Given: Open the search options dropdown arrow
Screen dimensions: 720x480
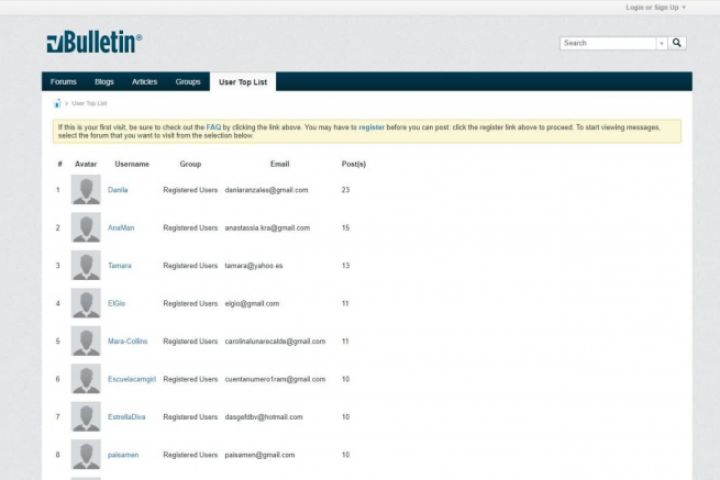Looking at the screenshot, I should [x=661, y=43].
